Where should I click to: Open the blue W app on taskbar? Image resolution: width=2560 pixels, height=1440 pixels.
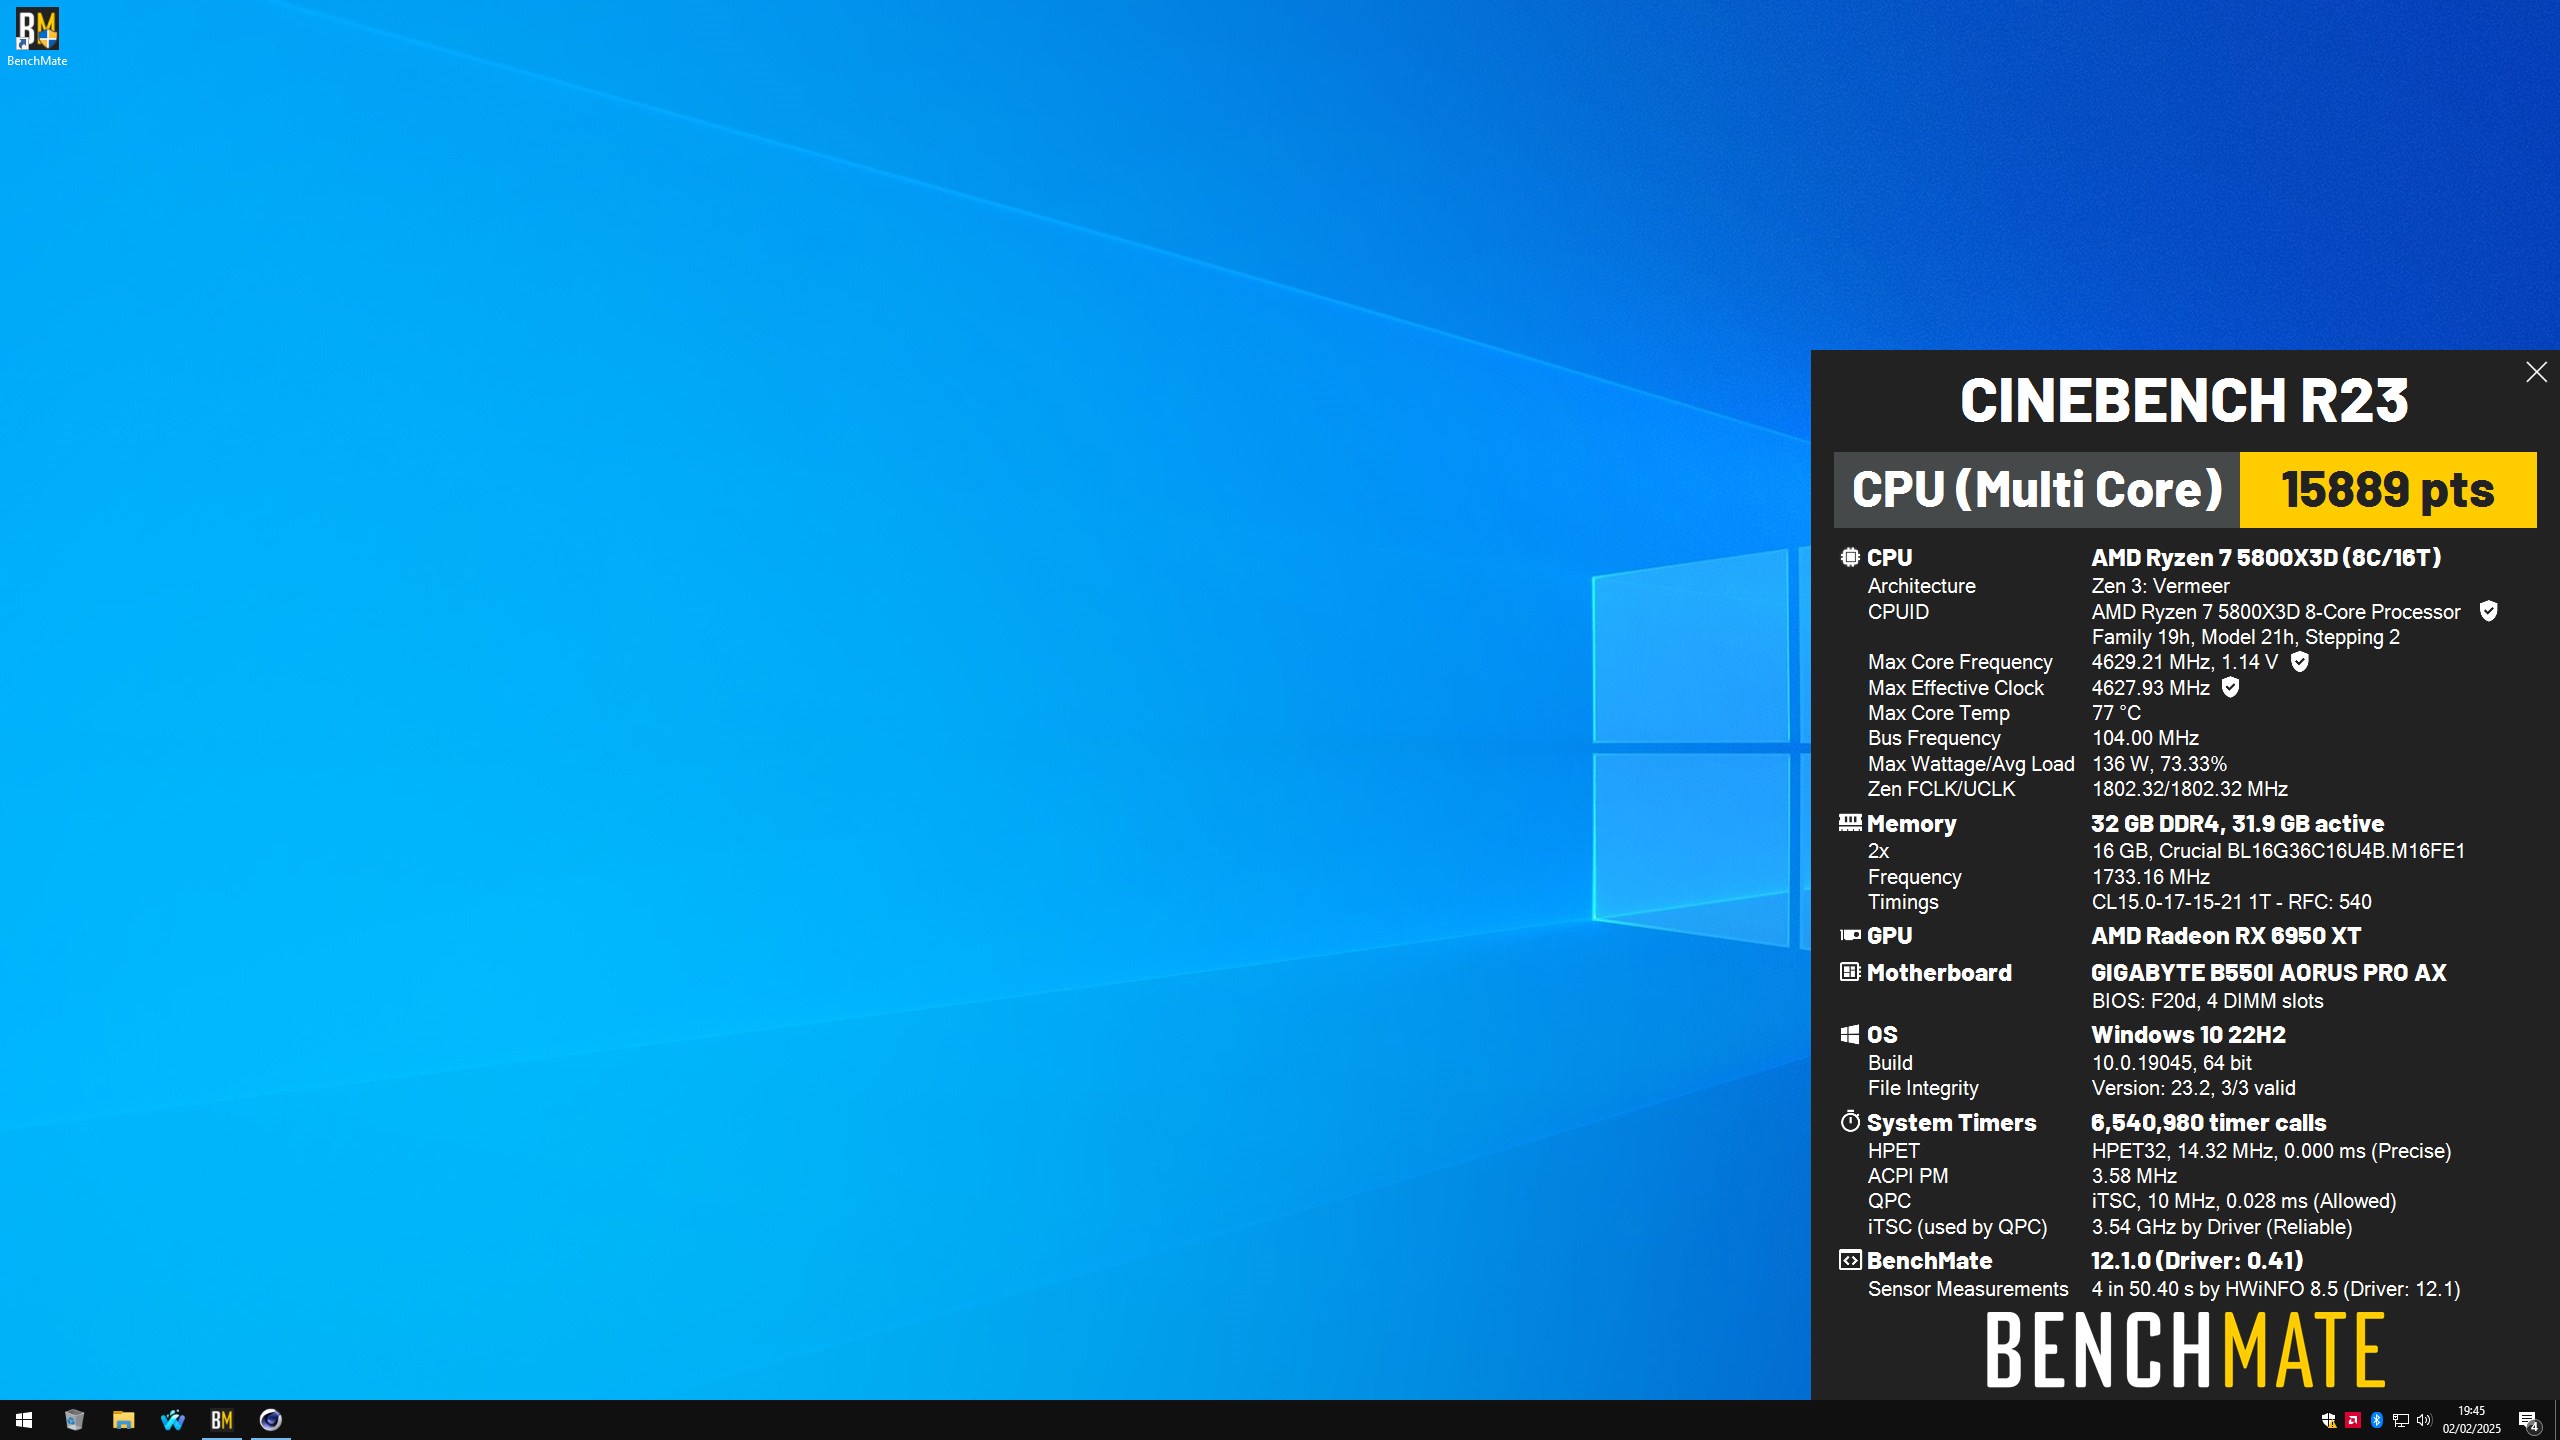172,1420
